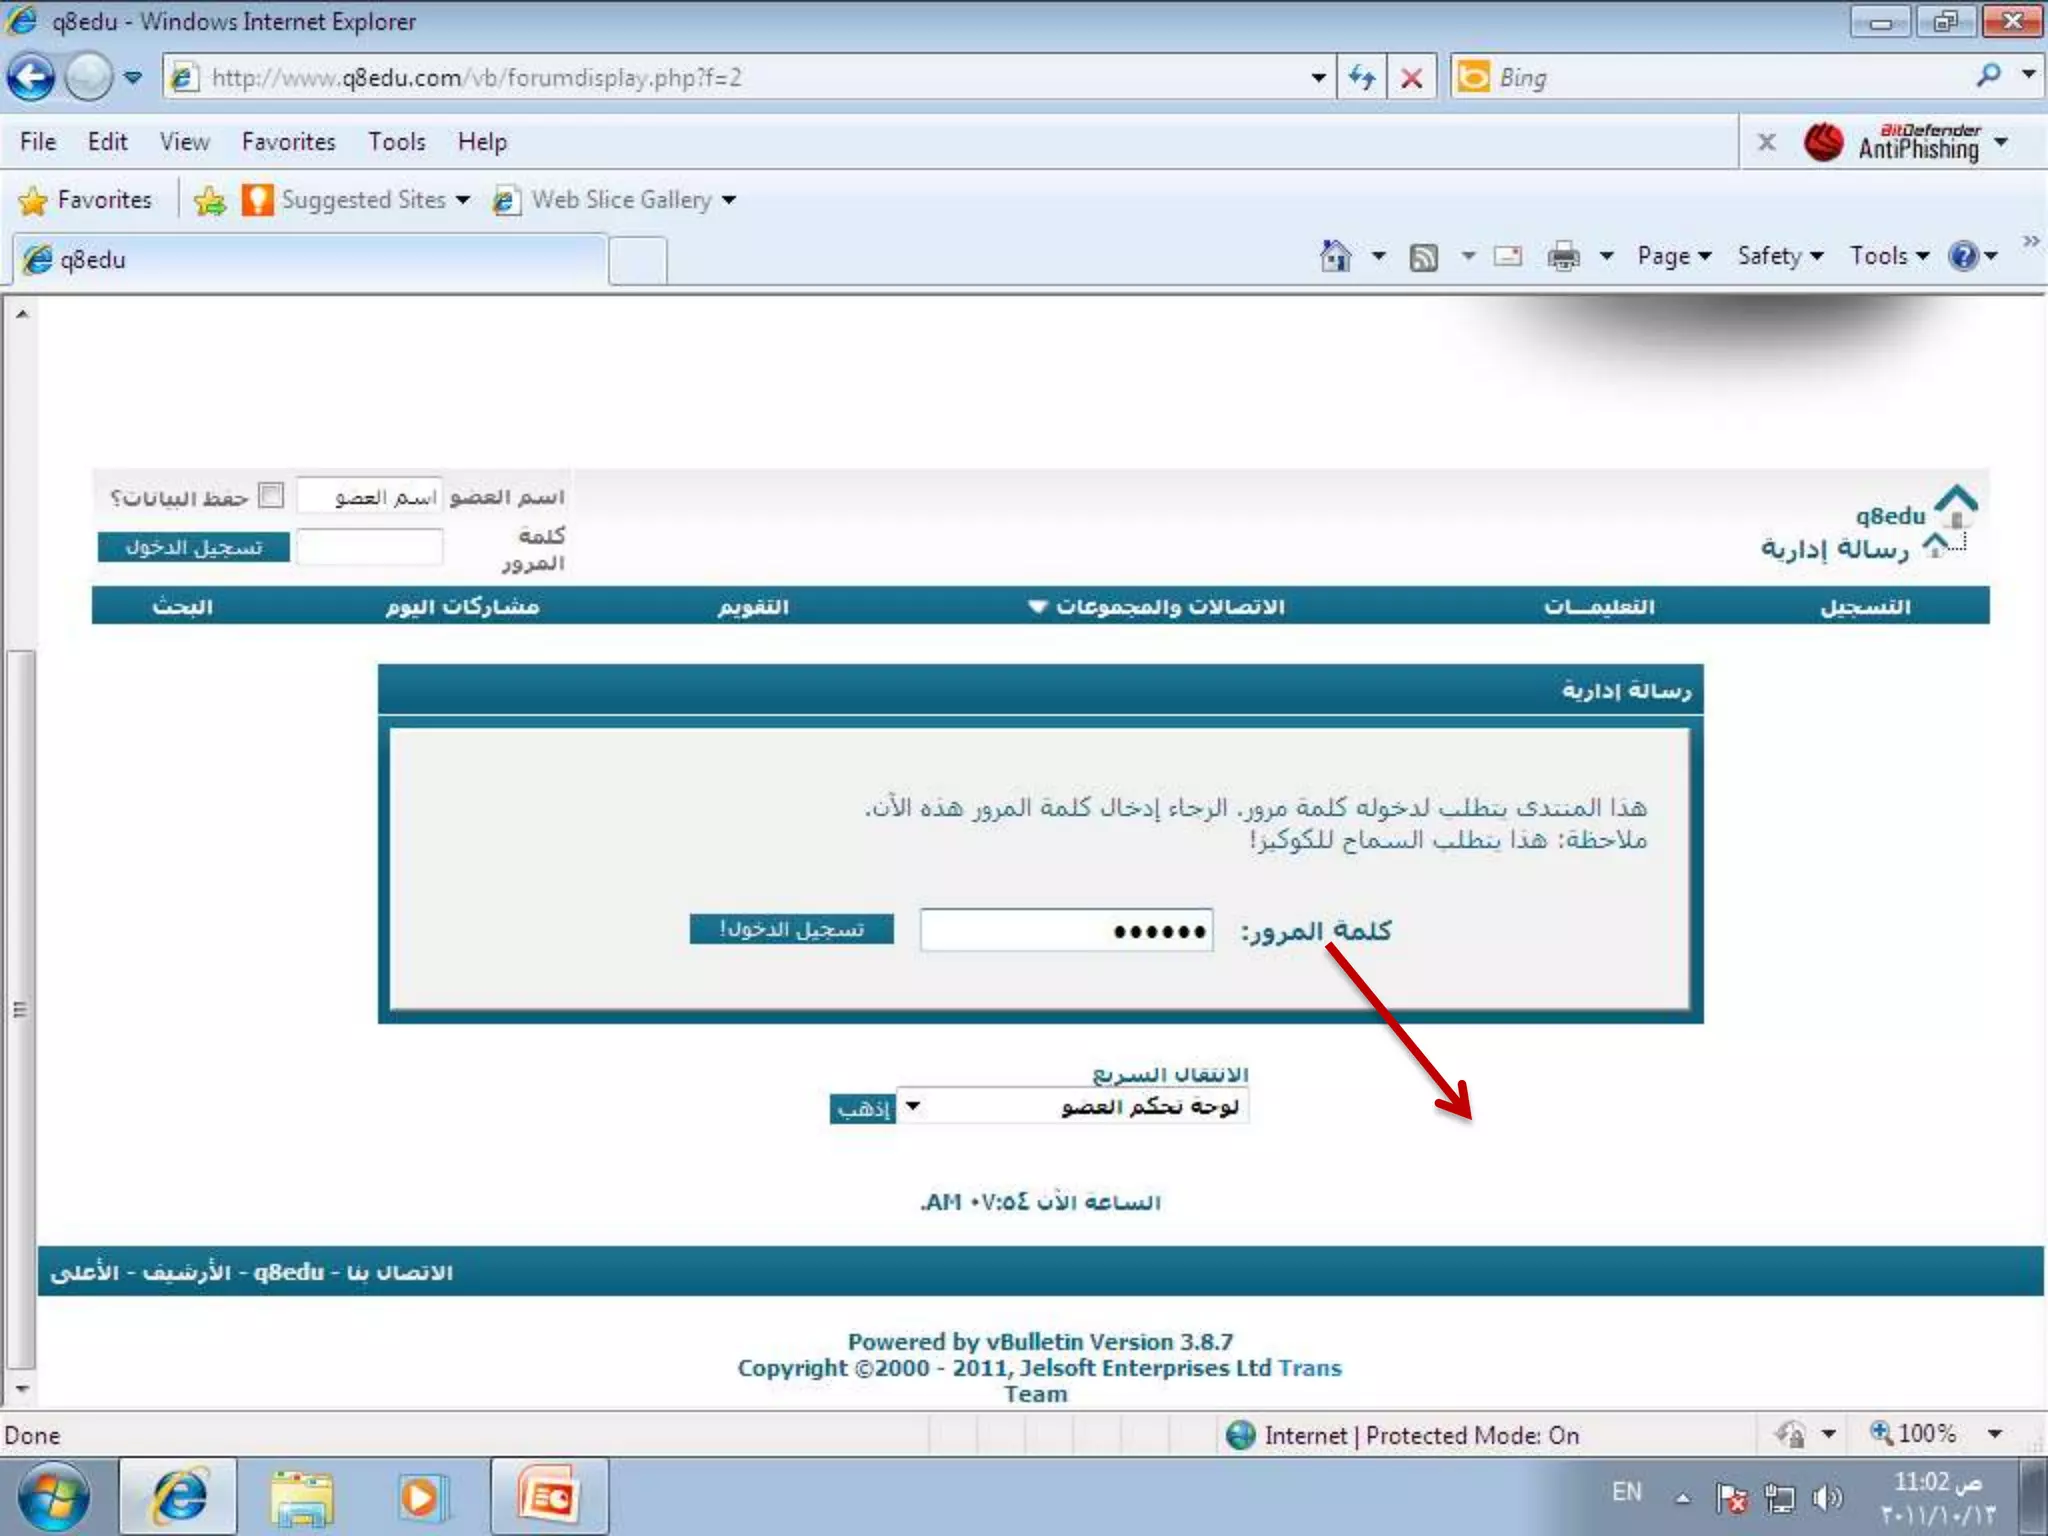This screenshot has width=2048, height=1536.
Task: Click the Trans Team footer link
Action: click(1309, 1368)
